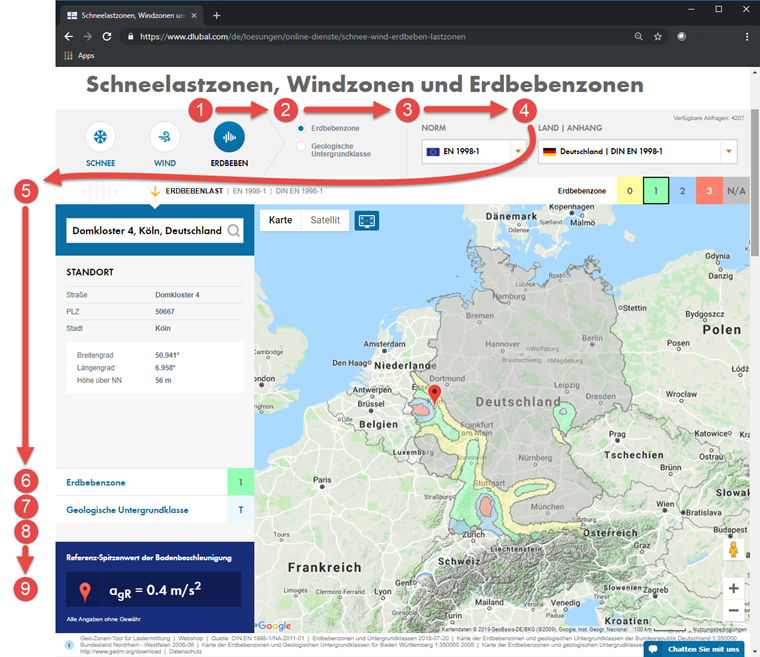
Task: Open fullscreen map view icon
Action: [x=367, y=221]
